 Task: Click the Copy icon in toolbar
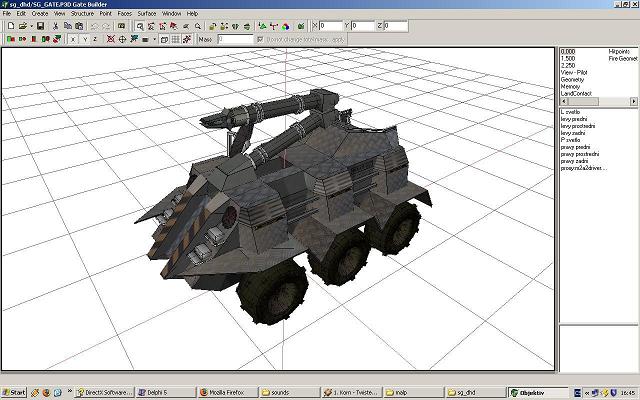(68, 26)
